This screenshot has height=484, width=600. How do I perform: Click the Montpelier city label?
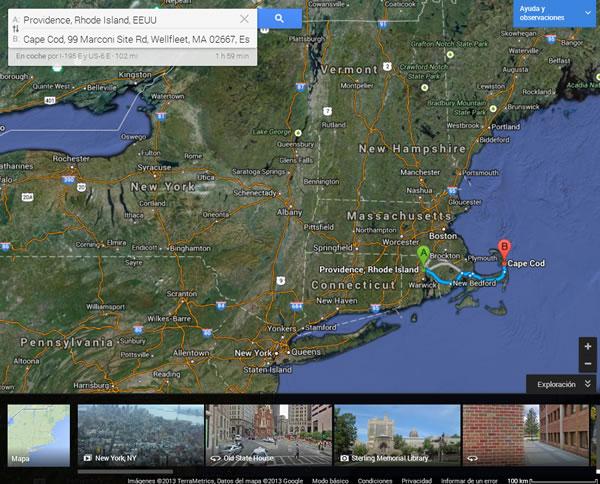tap(357, 86)
